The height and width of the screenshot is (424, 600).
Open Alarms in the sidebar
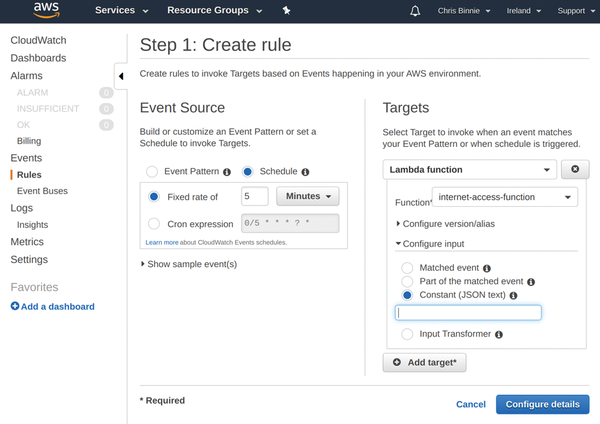point(26,75)
